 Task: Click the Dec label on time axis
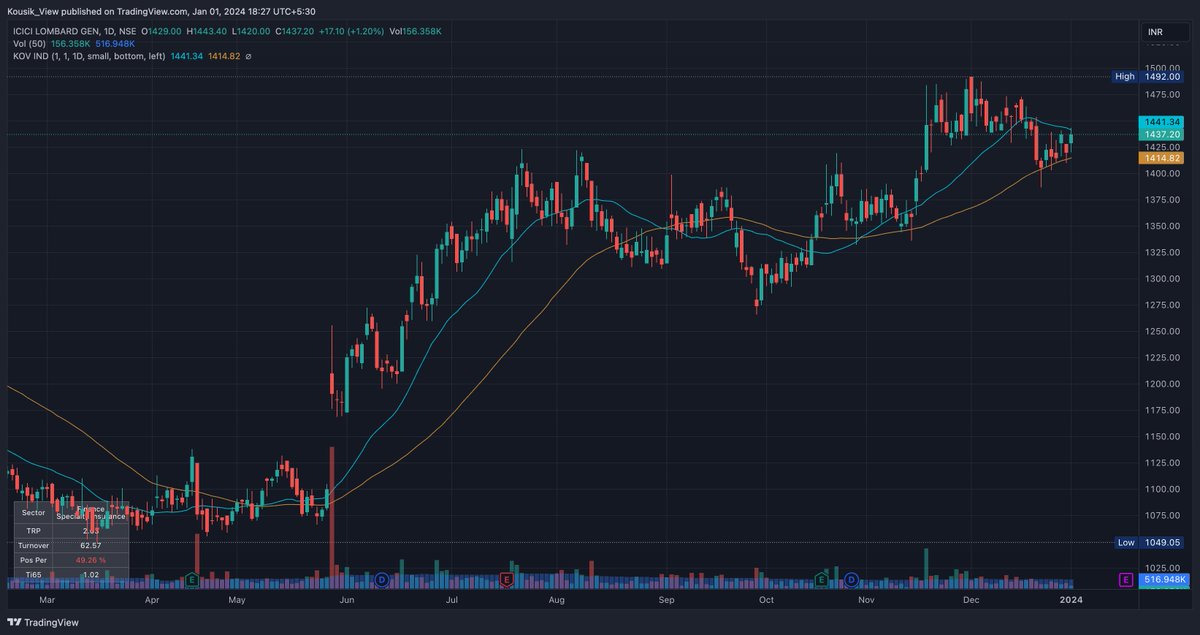tap(969, 600)
